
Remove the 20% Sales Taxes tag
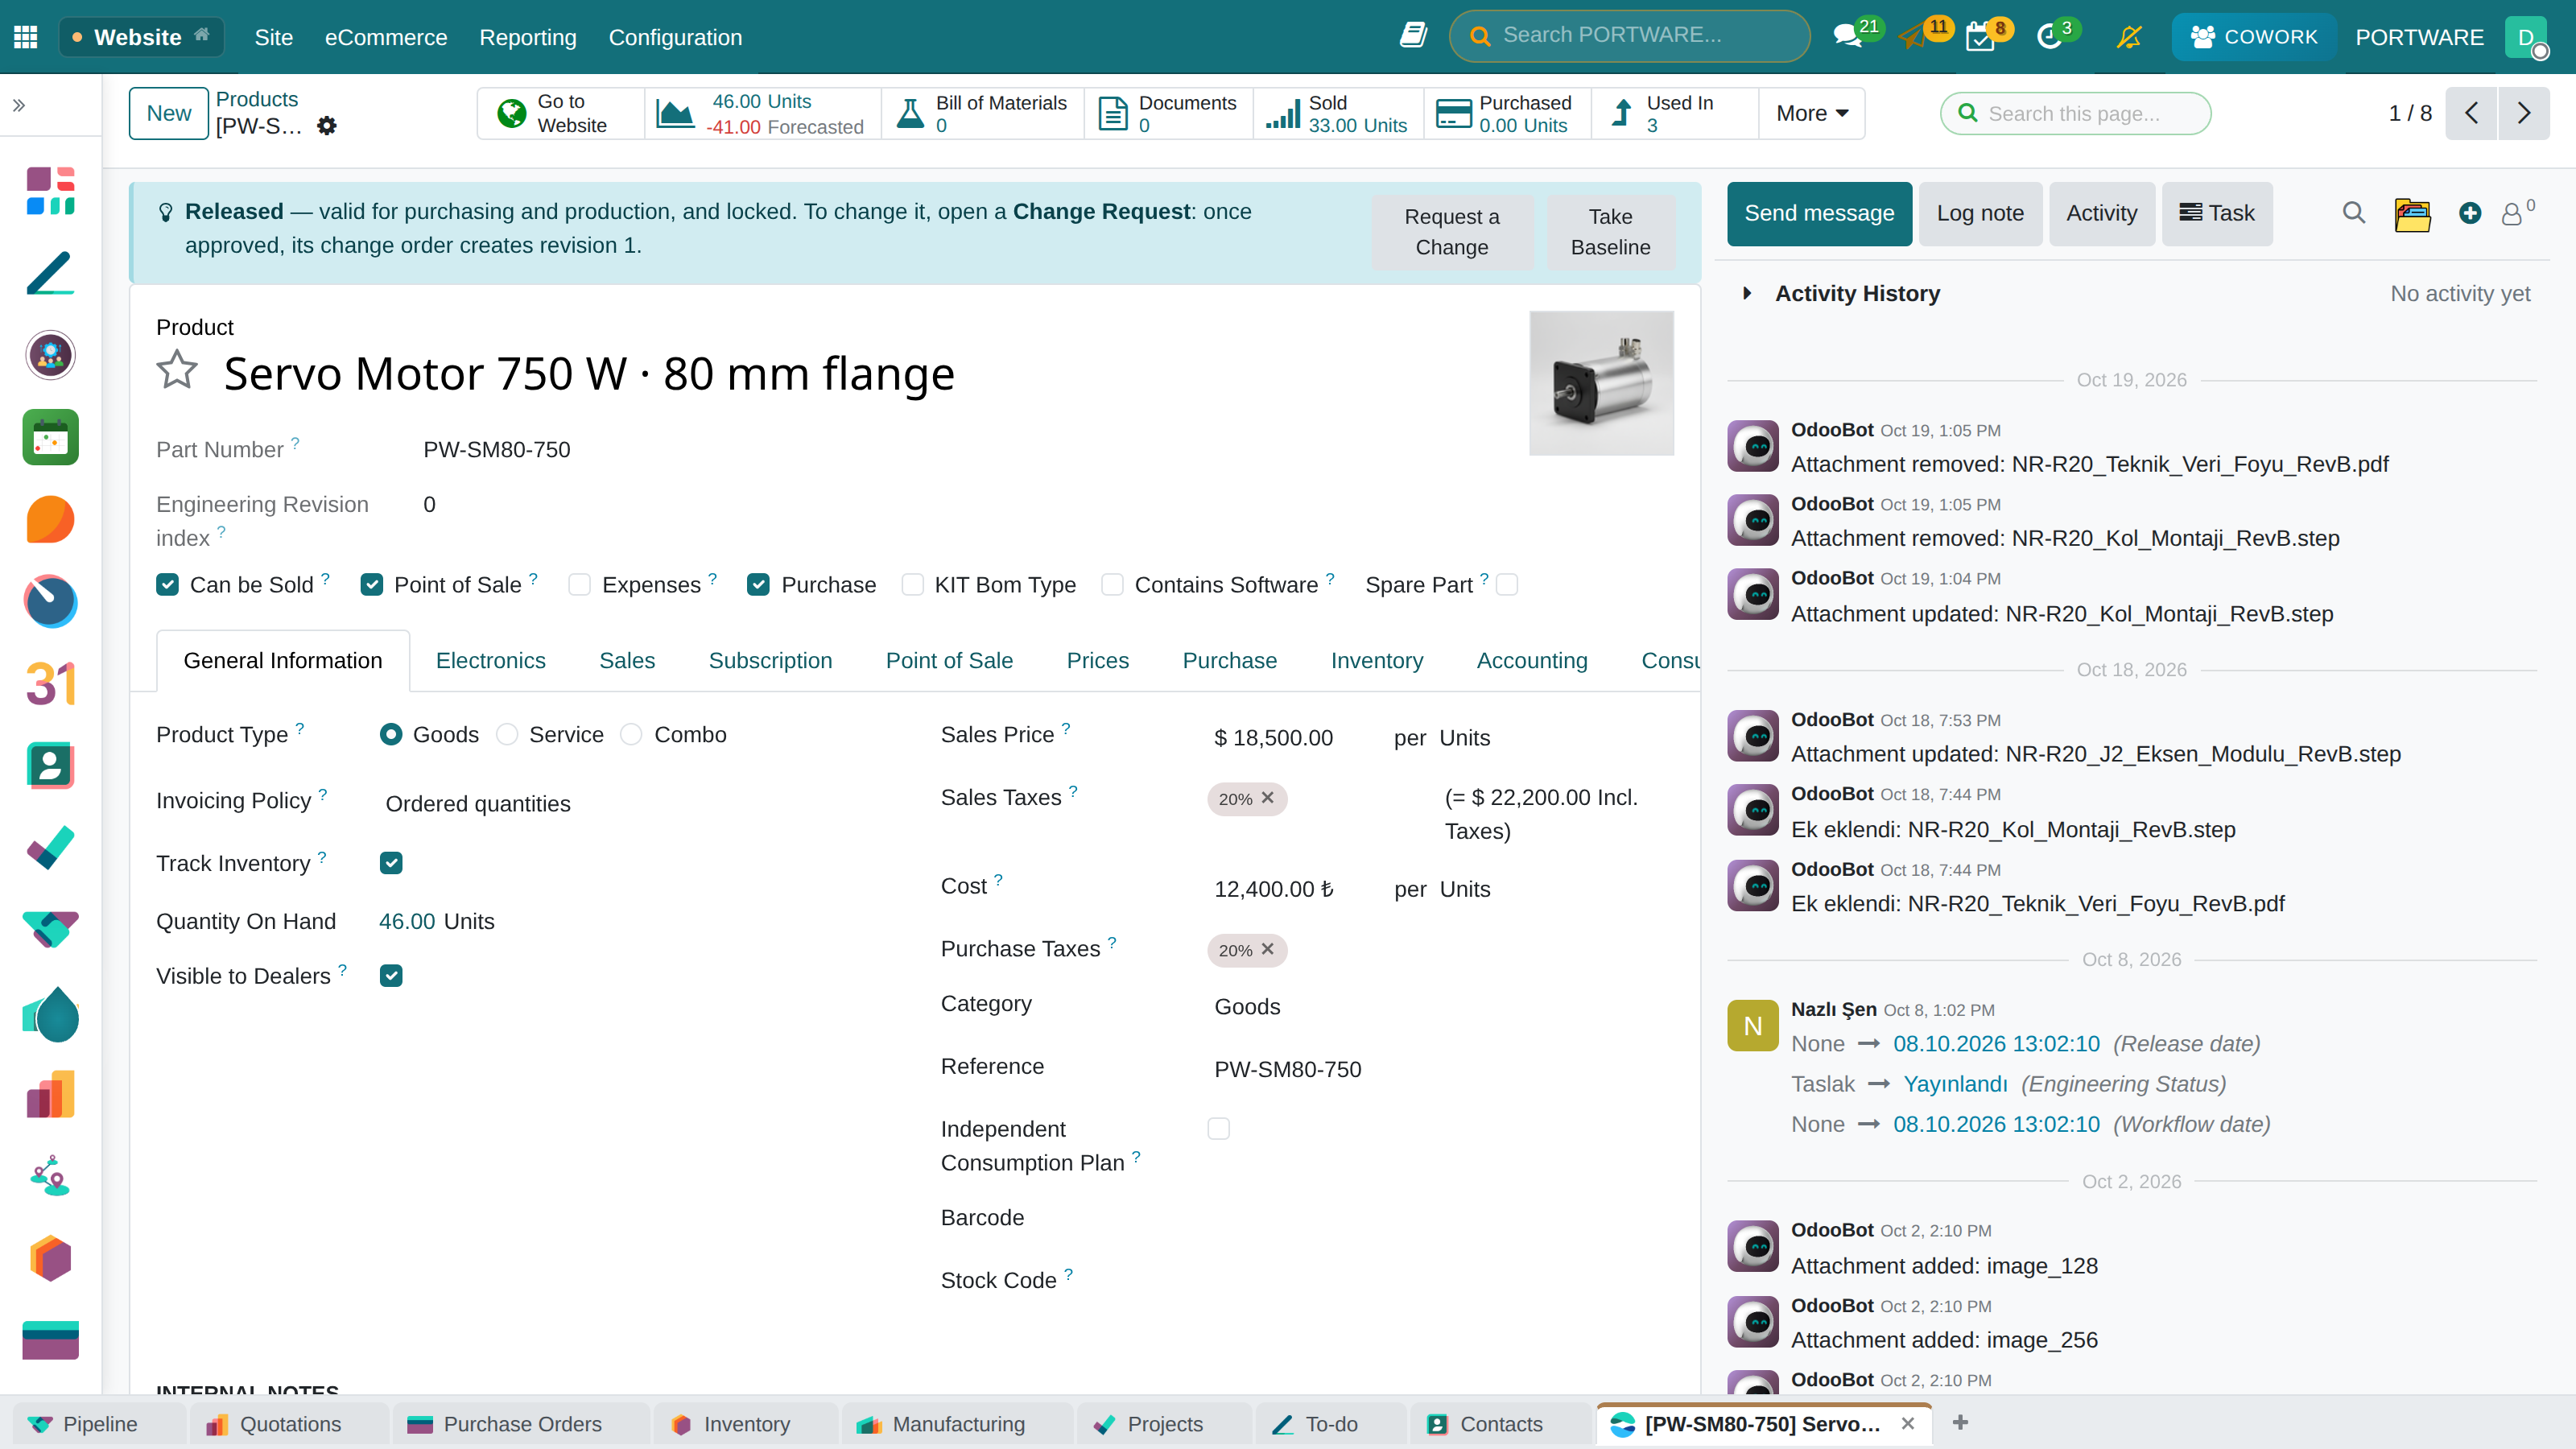click(x=1267, y=797)
